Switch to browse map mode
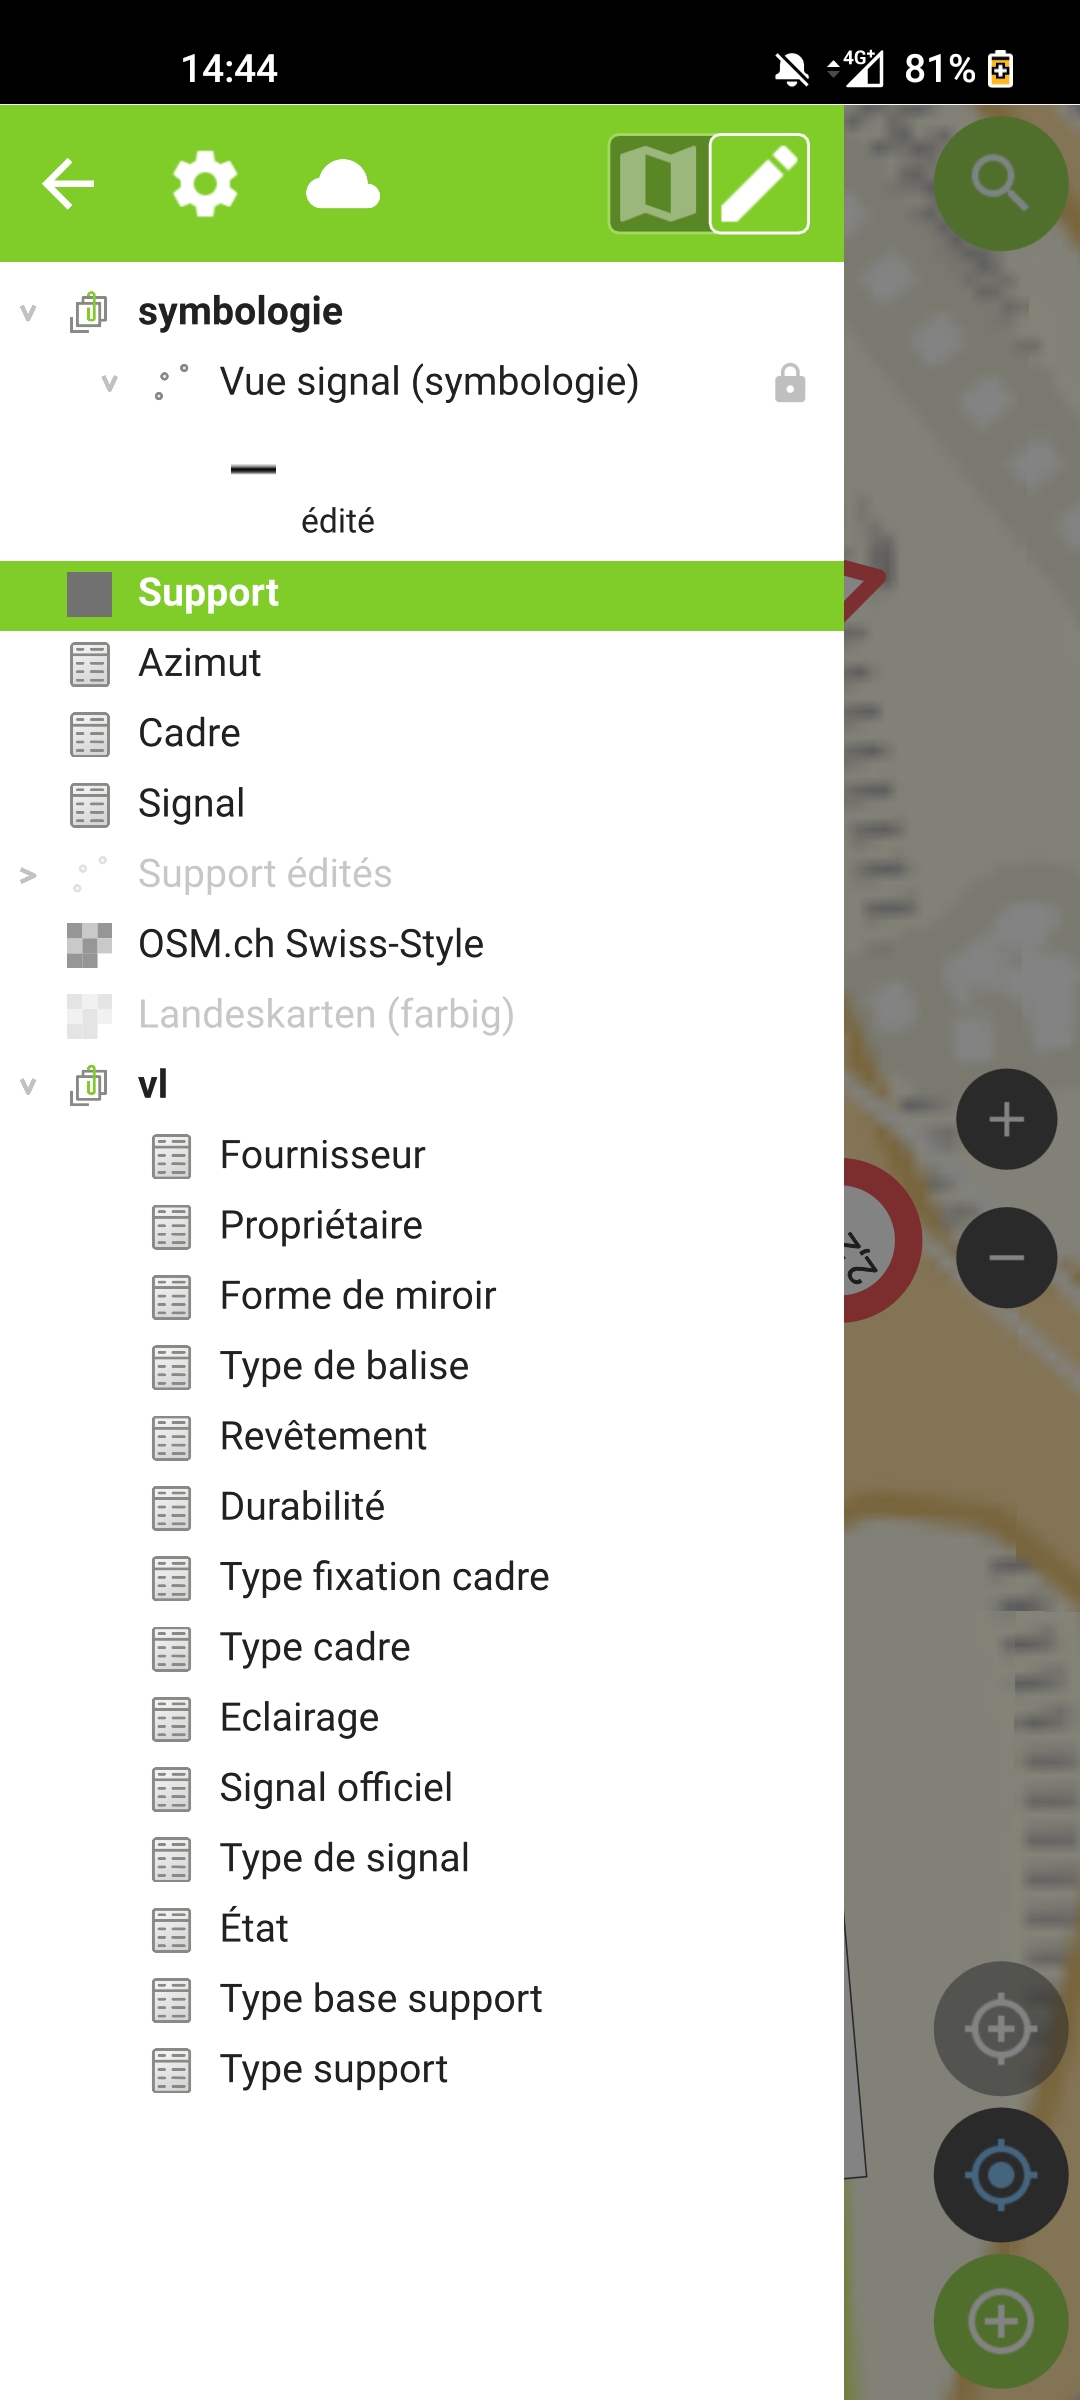Screen dimensions: 1080x2400 pos(659,184)
